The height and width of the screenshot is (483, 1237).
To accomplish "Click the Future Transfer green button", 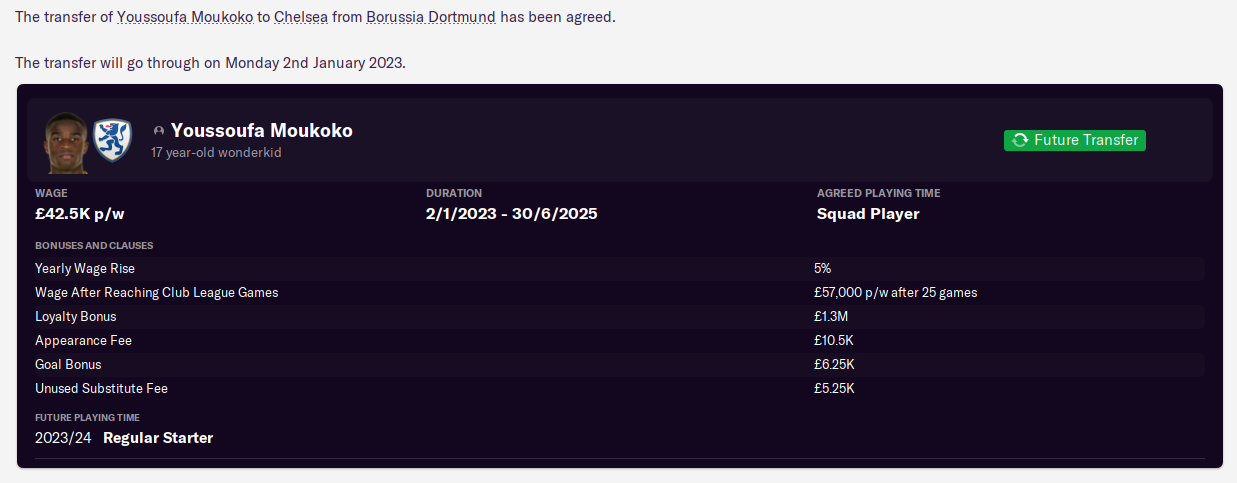I will 1075,140.
